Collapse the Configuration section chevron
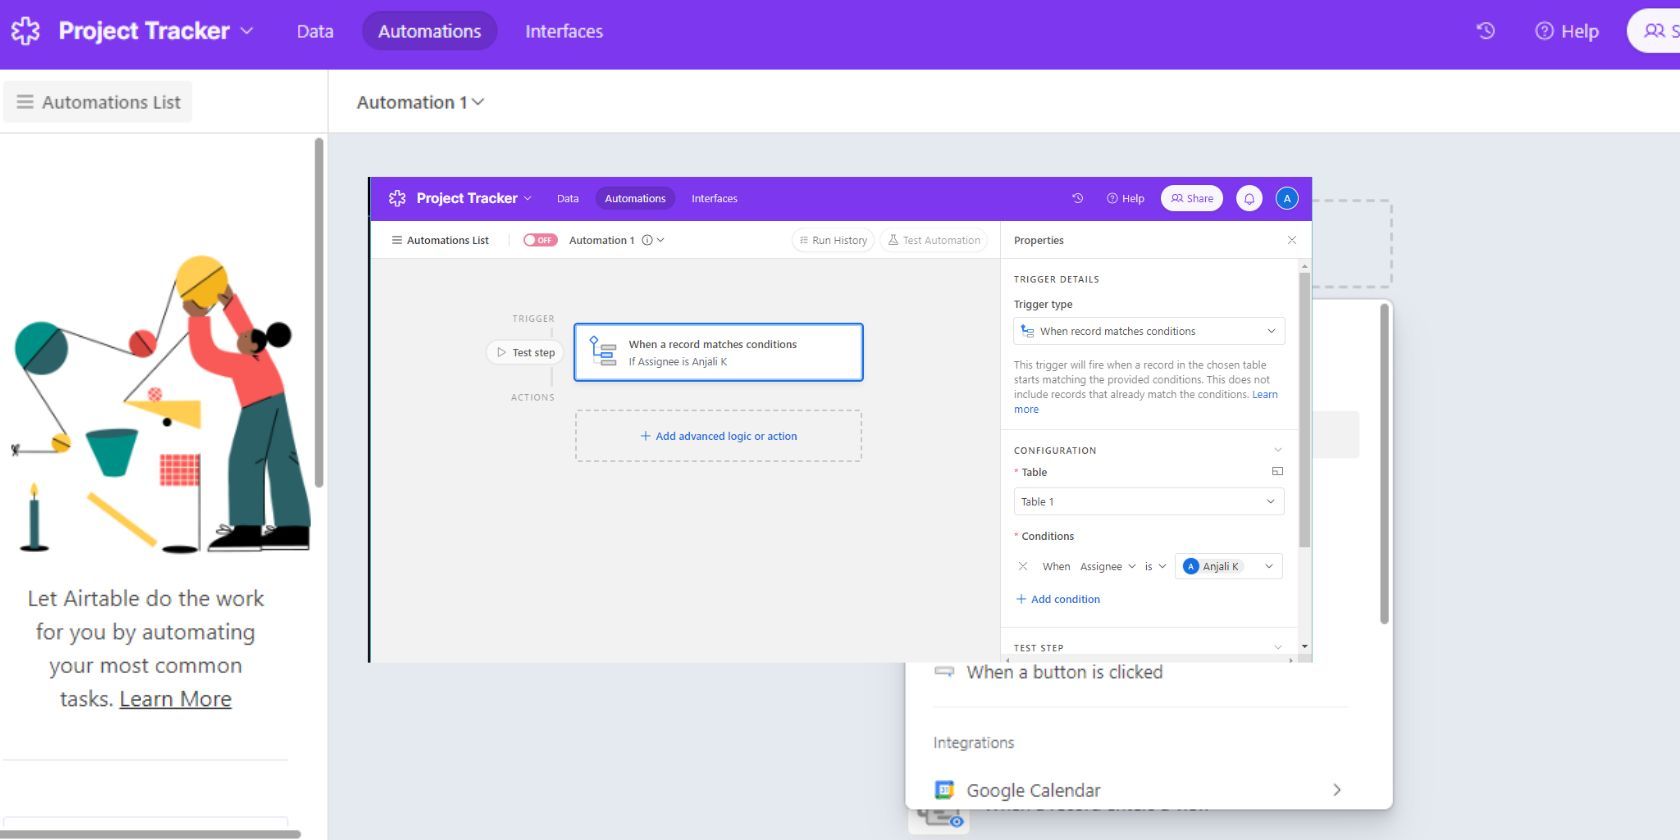The height and width of the screenshot is (840, 1680). [1277, 450]
